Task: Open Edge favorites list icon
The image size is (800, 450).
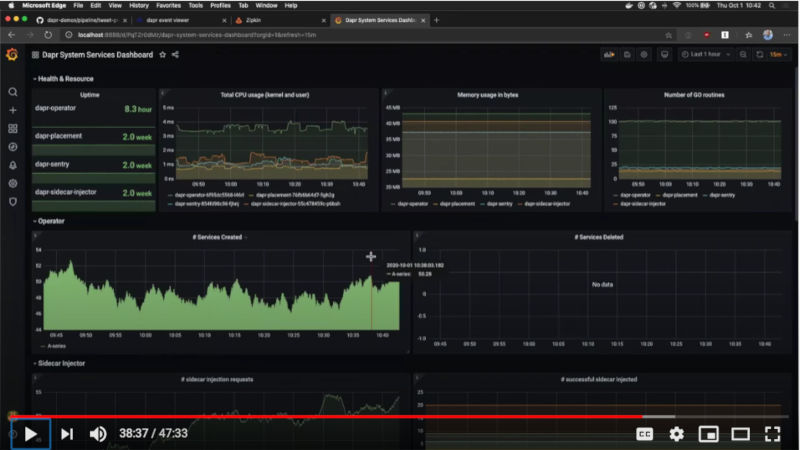Action: [x=748, y=35]
